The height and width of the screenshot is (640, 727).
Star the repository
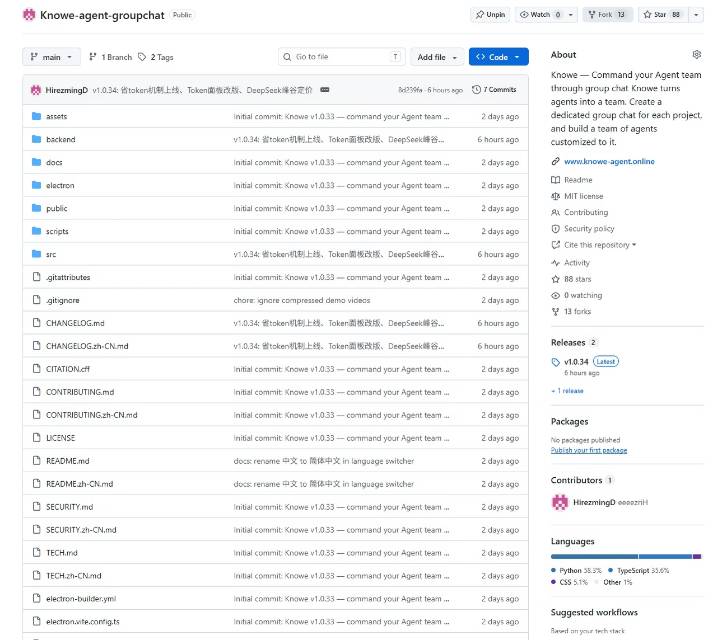pyautogui.click(x=663, y=15)
